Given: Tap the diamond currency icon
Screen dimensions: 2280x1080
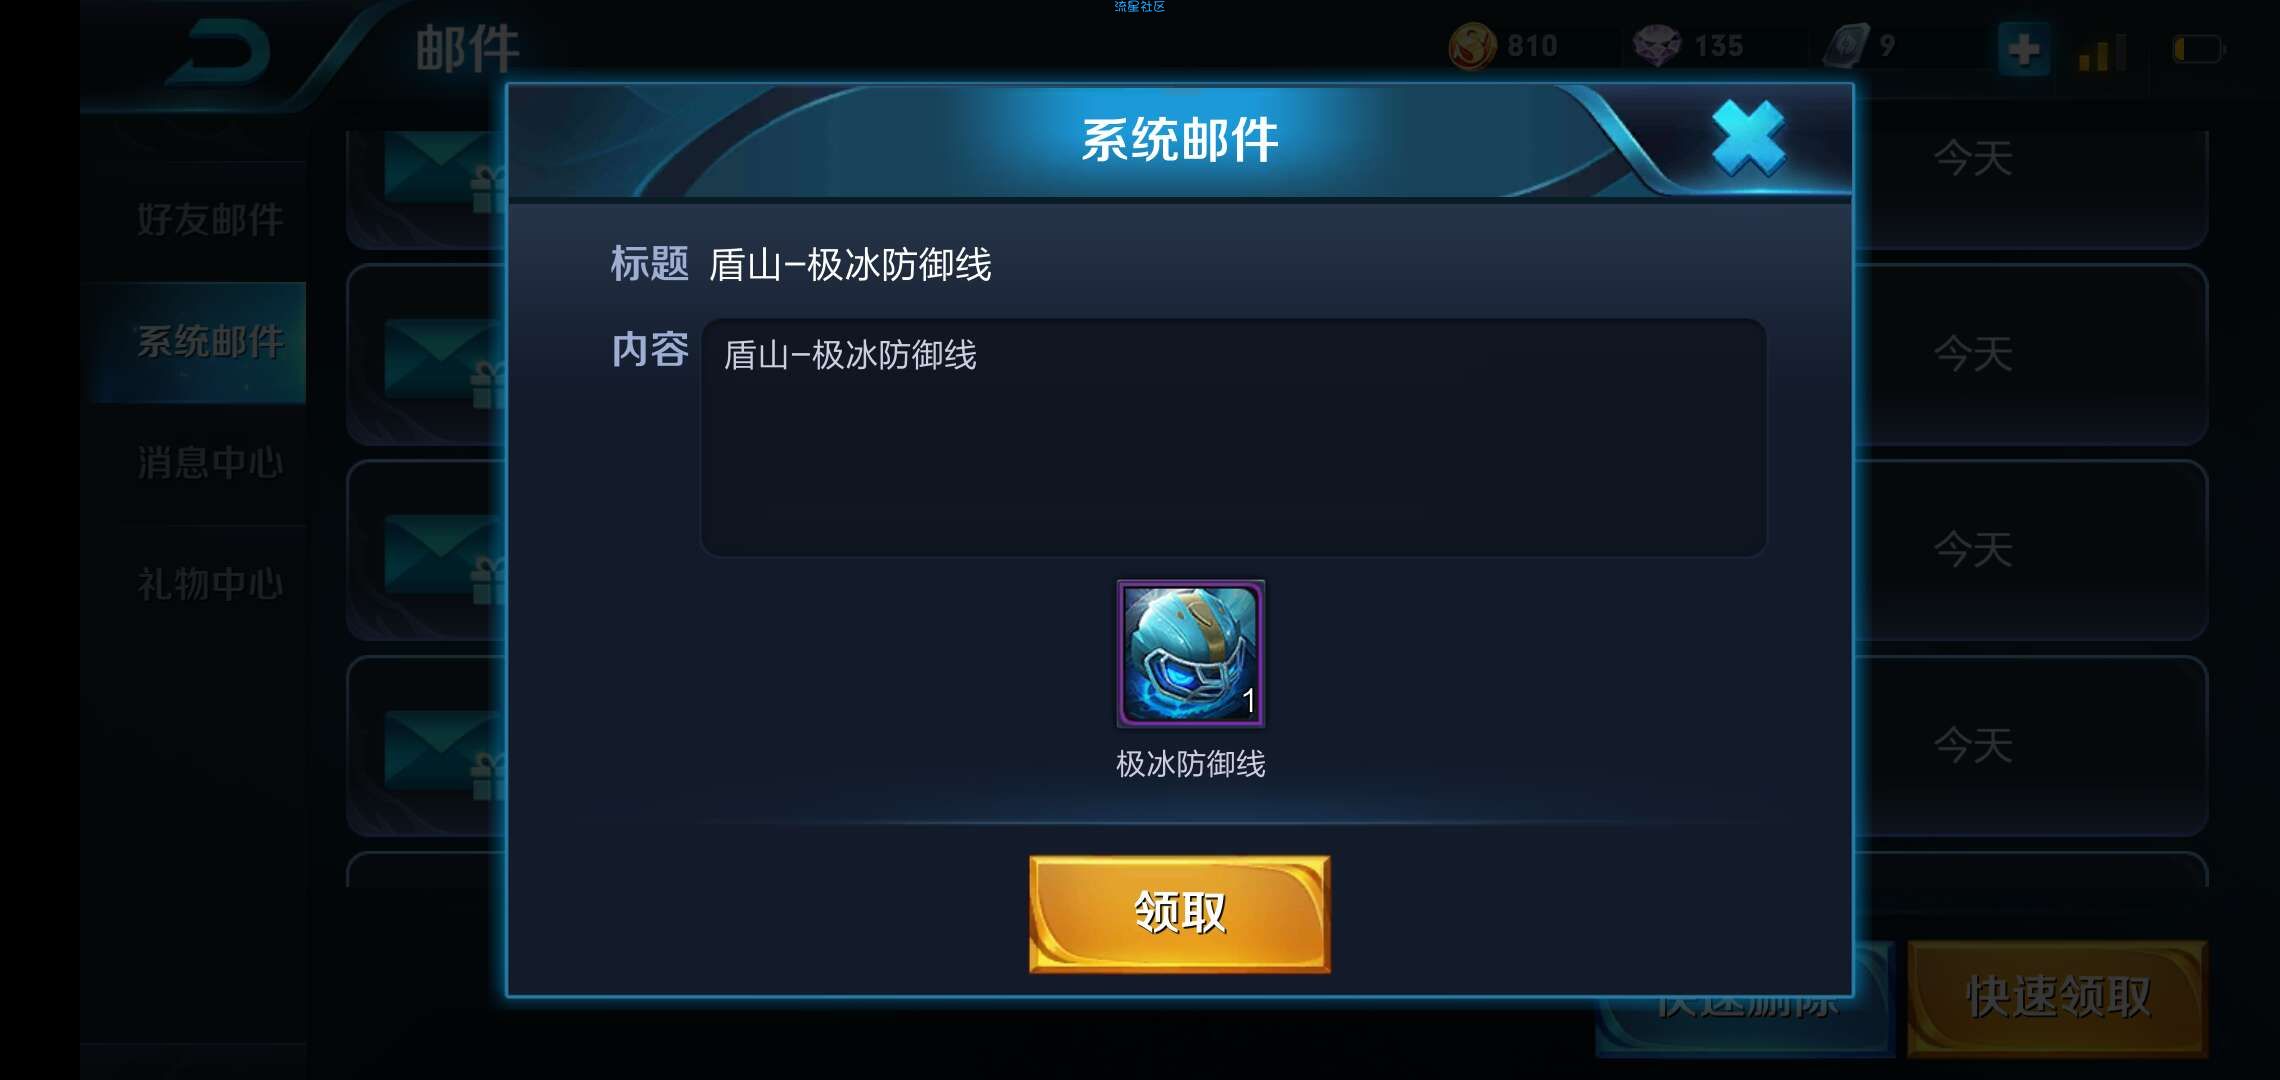Looking at the screenshot, I should tap(1656, 46).
